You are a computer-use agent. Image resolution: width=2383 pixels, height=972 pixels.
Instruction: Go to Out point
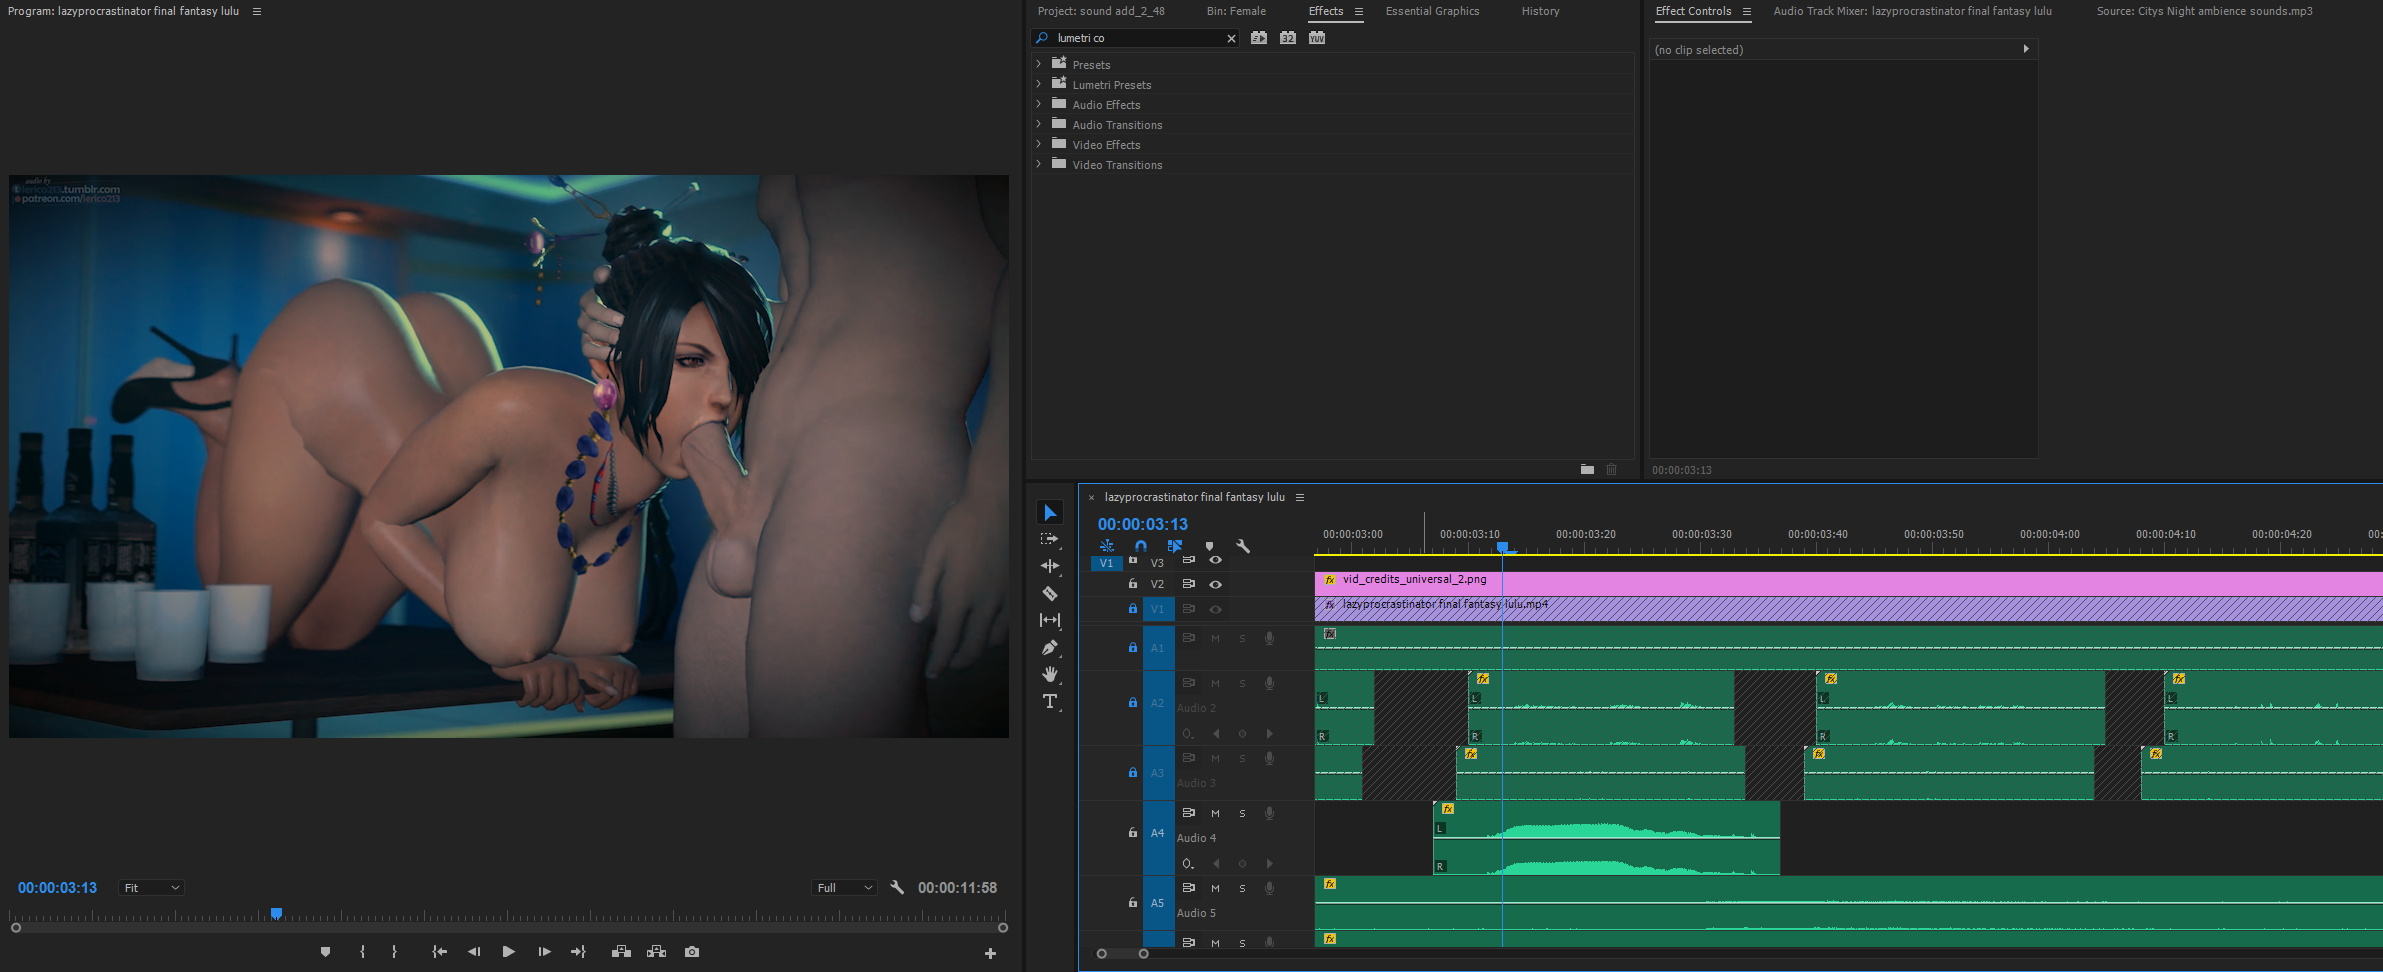click(578, 952)
